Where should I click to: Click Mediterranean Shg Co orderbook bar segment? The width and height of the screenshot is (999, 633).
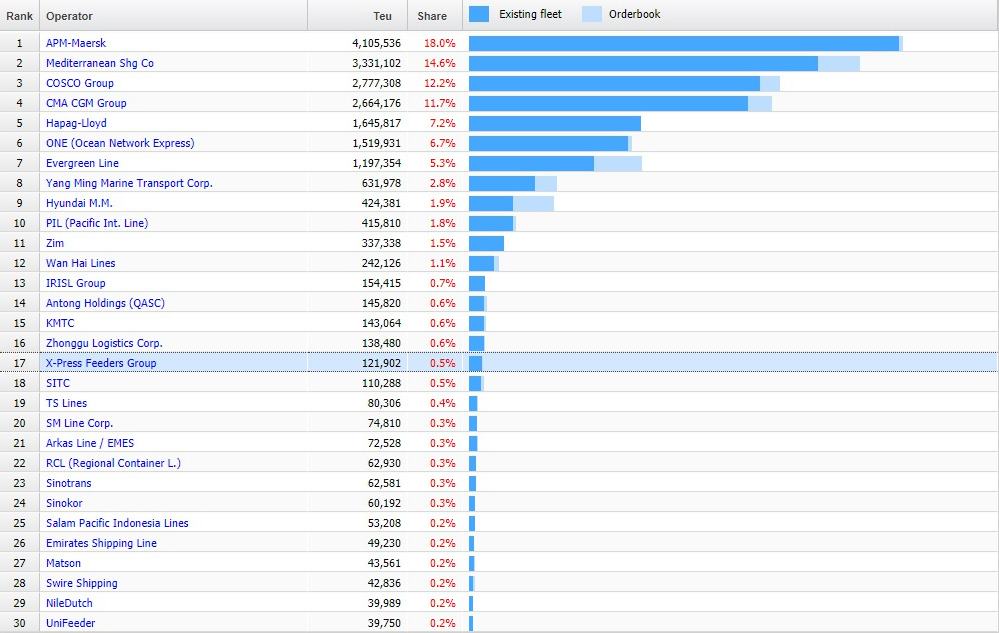click(839, 64)
